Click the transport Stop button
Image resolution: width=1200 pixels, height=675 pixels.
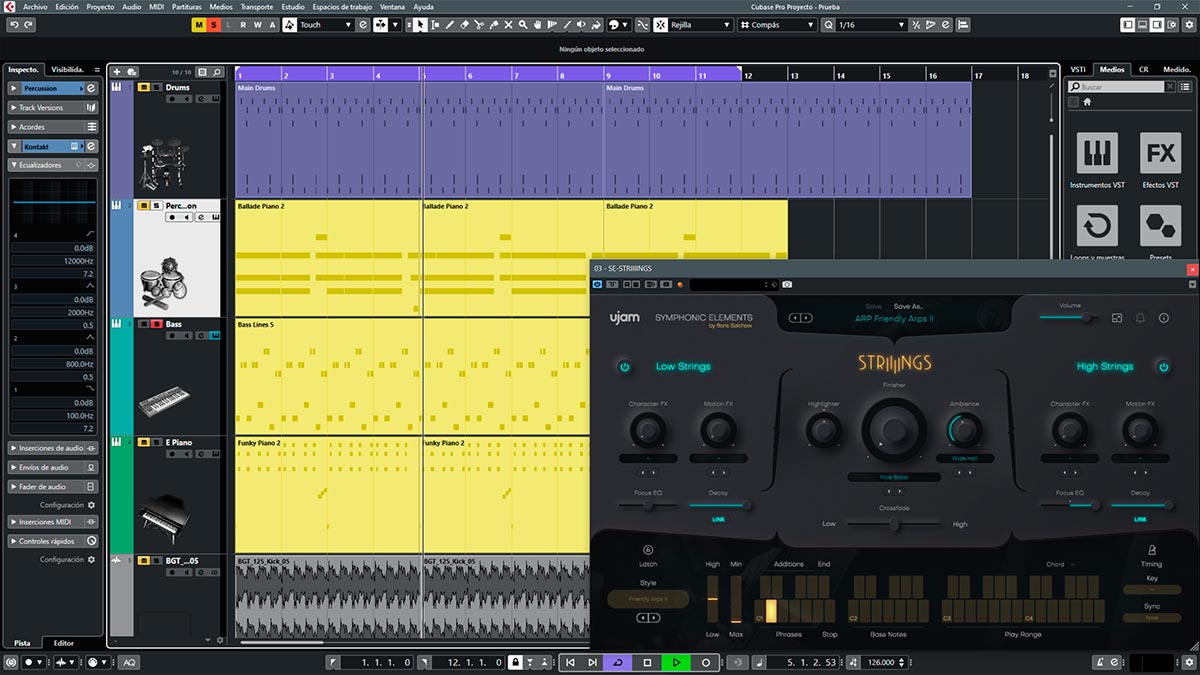(x=647, y=662)
